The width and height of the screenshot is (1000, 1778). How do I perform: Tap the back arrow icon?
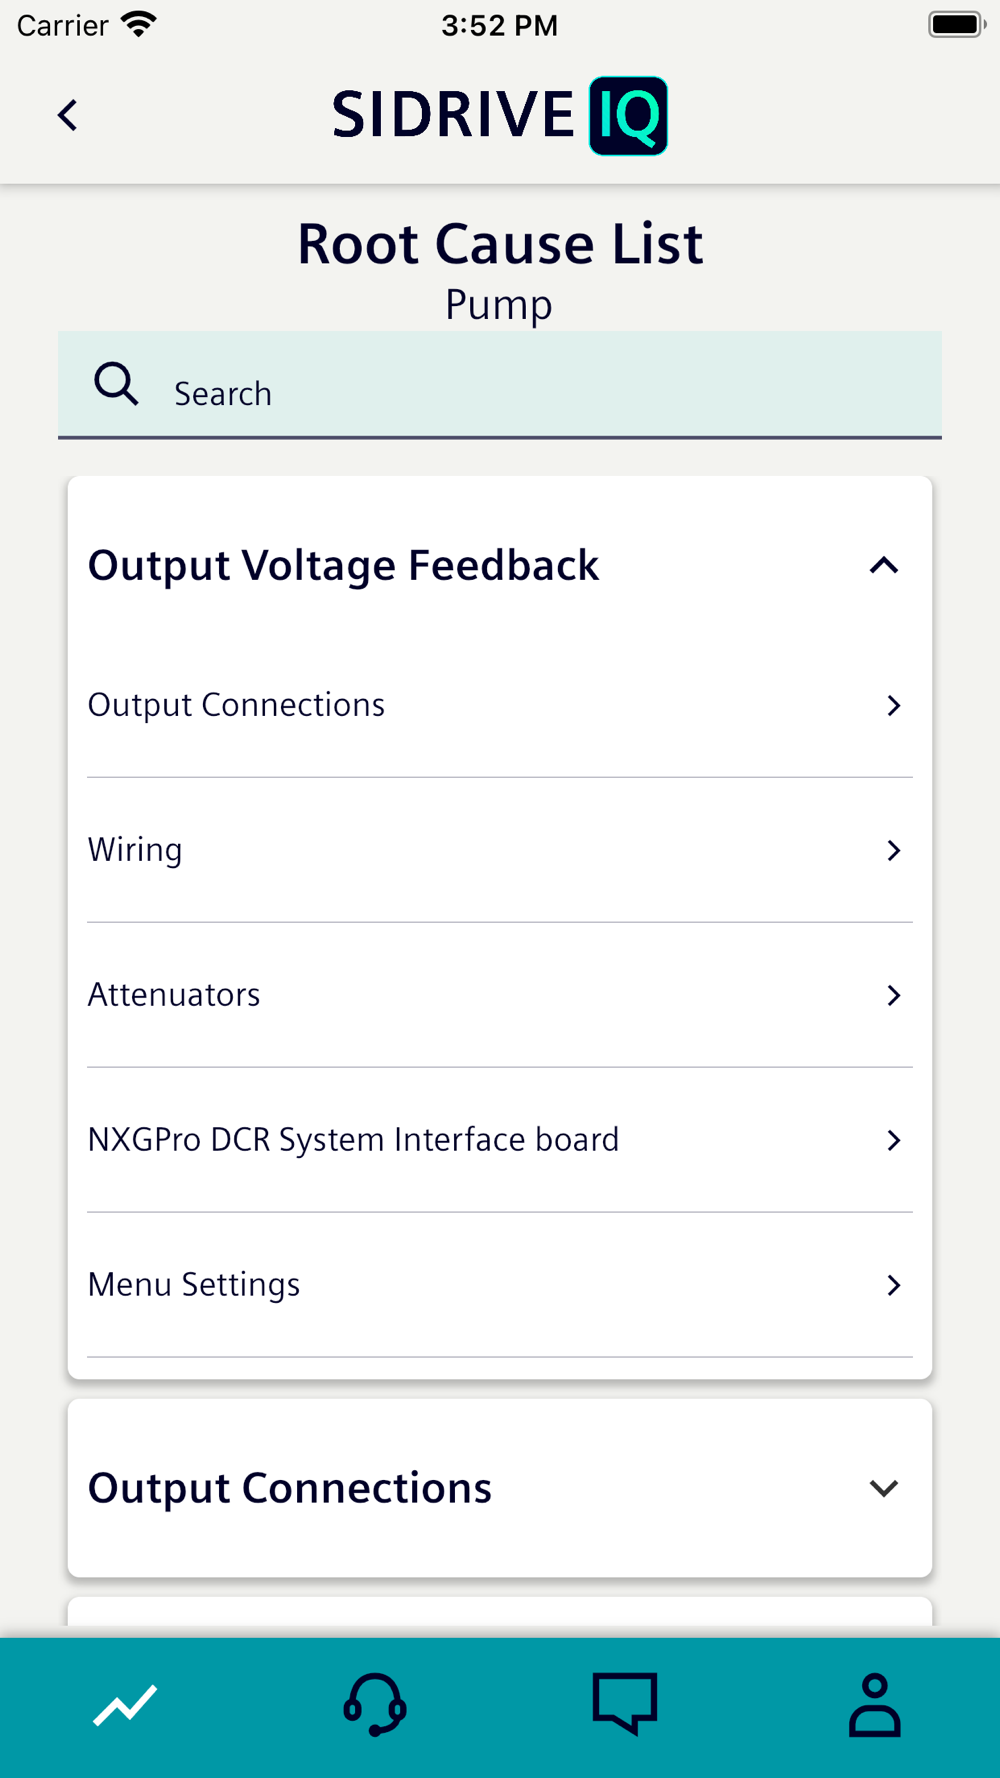[x=68, y=115]
